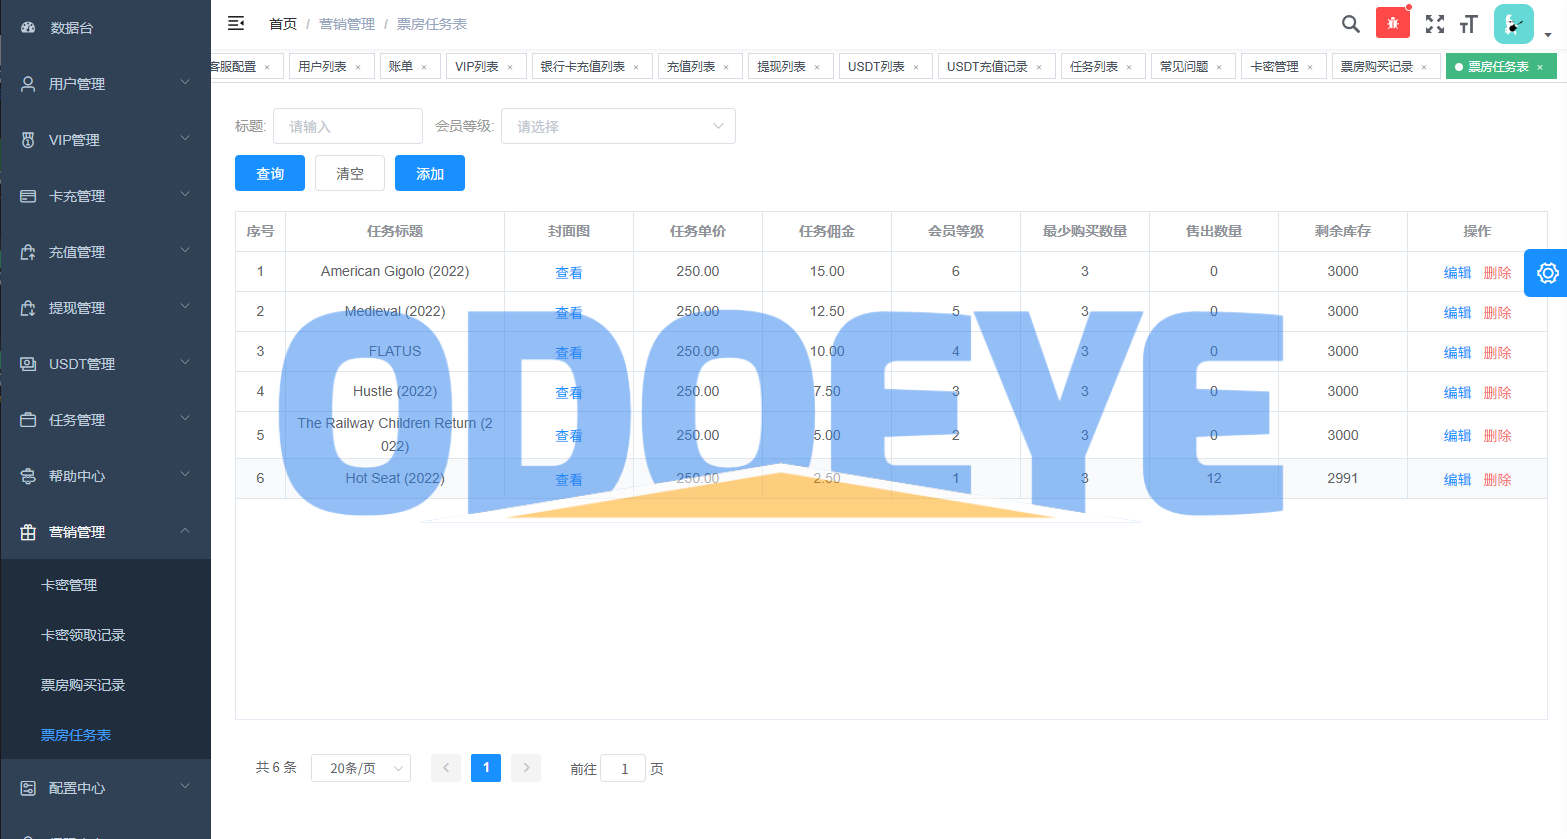This screenshot has height=839, width=1567.
Task: Toggle fullscreen mode icon
Action: point(1435,24)
